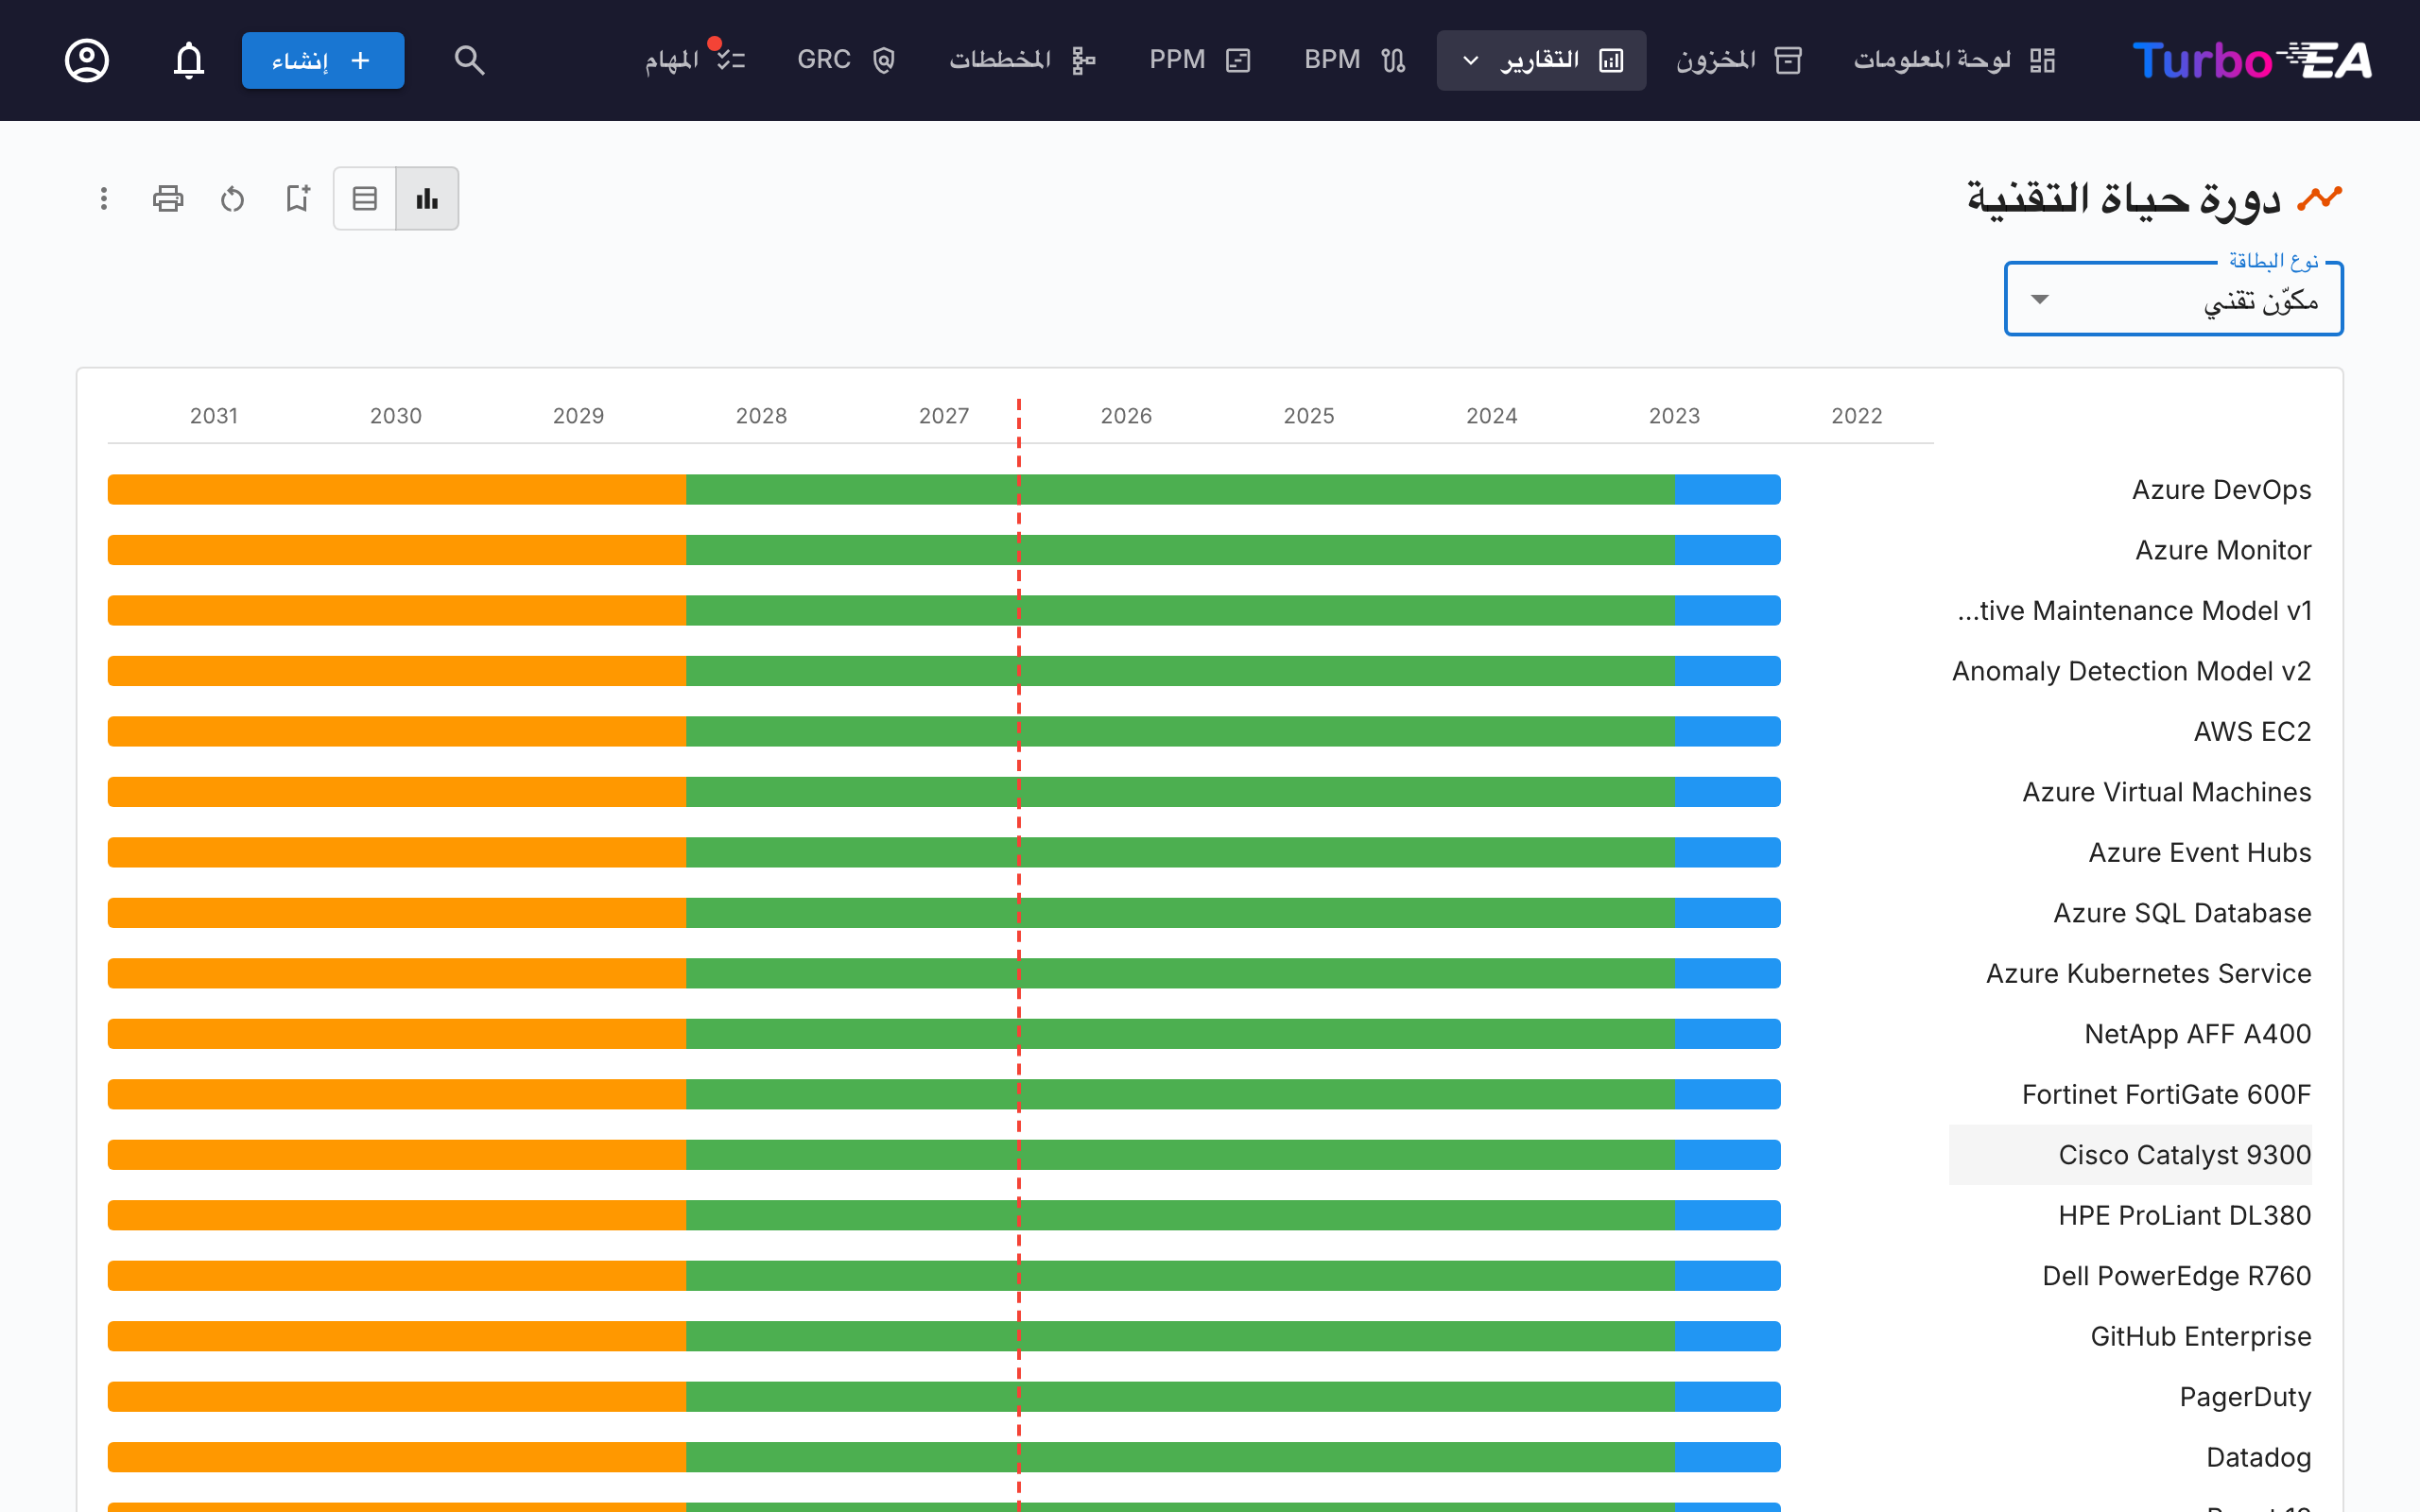Viewport: 2420px width, 1512px height.
Task: Click the Datadog row label
Action: (x=2259, y=1458)
